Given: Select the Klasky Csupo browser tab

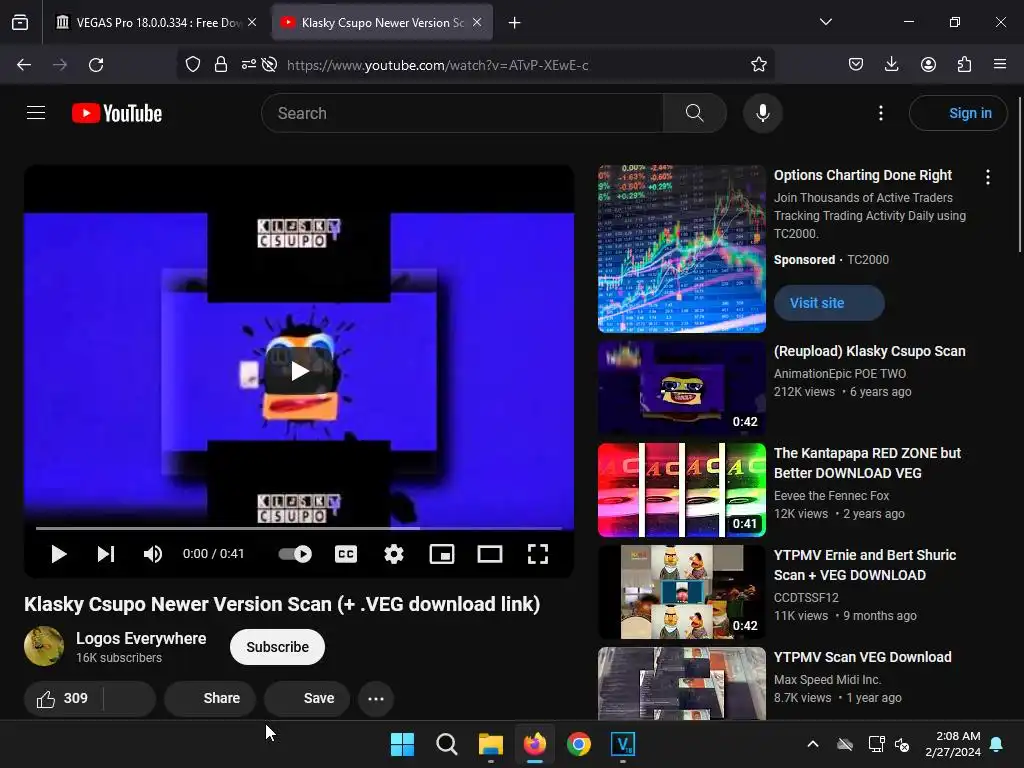Looking at the screenshot, I should point(382,23).
